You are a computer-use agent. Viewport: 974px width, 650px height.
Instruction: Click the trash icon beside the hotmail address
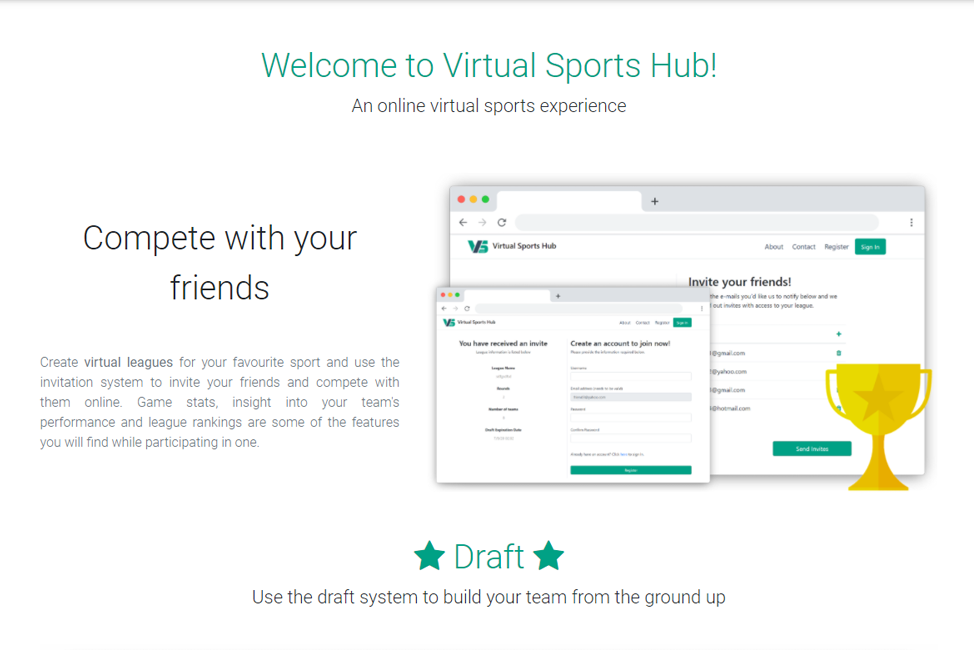(839, 408)
